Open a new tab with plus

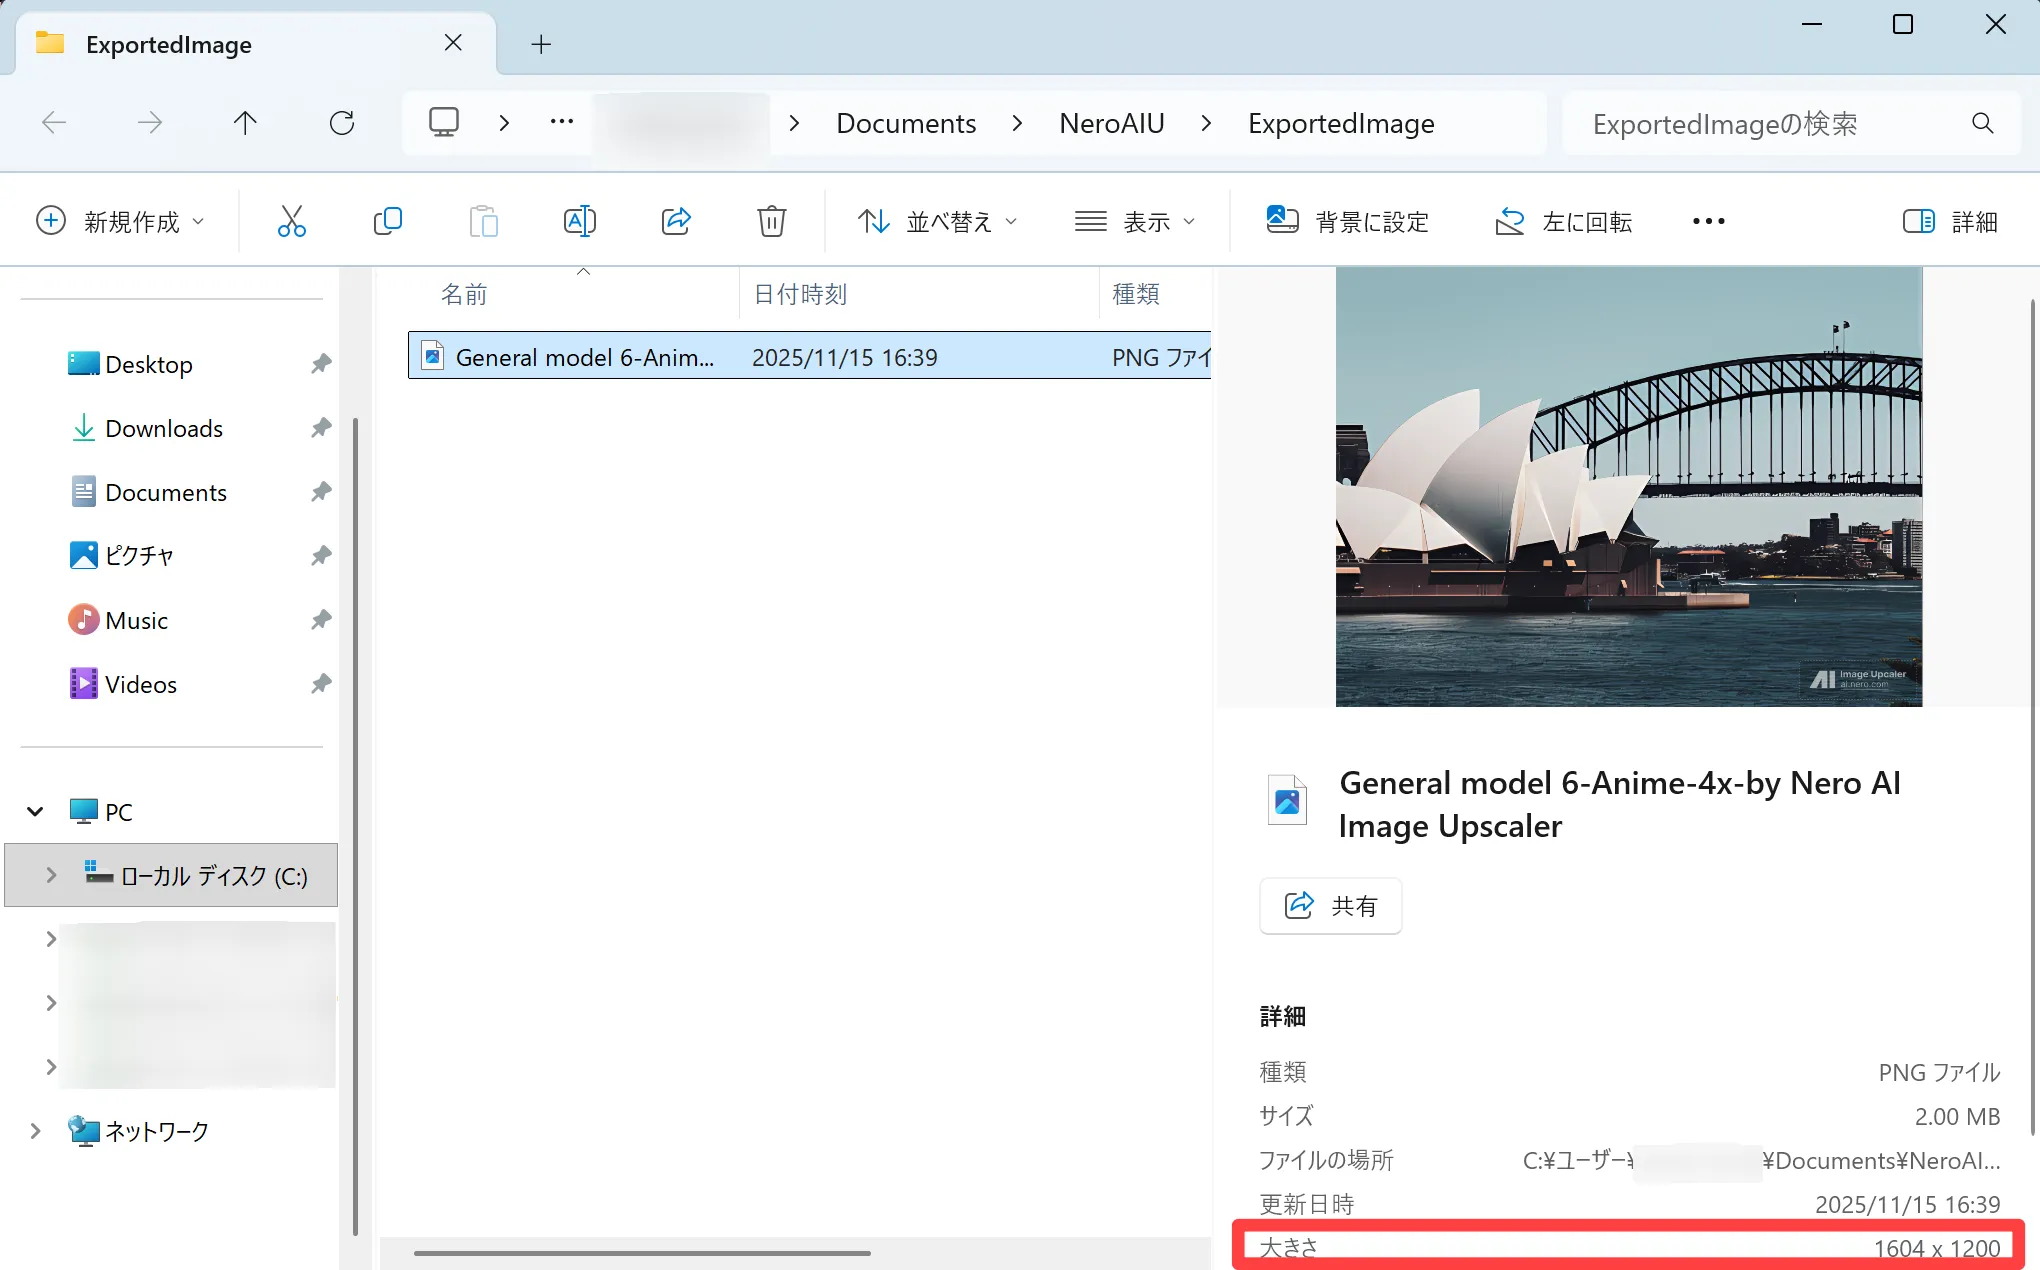(x=541, y=44)
